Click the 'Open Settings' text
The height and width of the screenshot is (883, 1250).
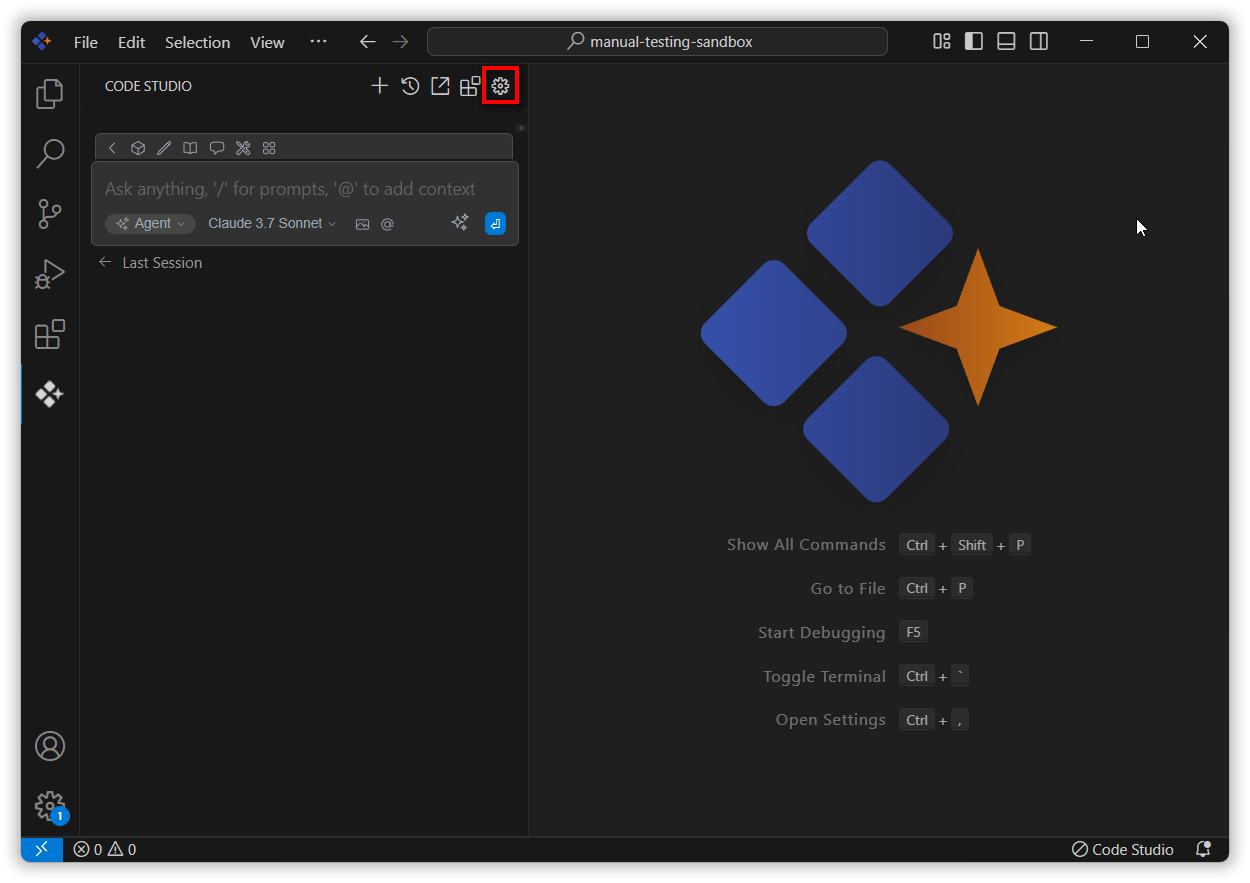coord(831,720)
